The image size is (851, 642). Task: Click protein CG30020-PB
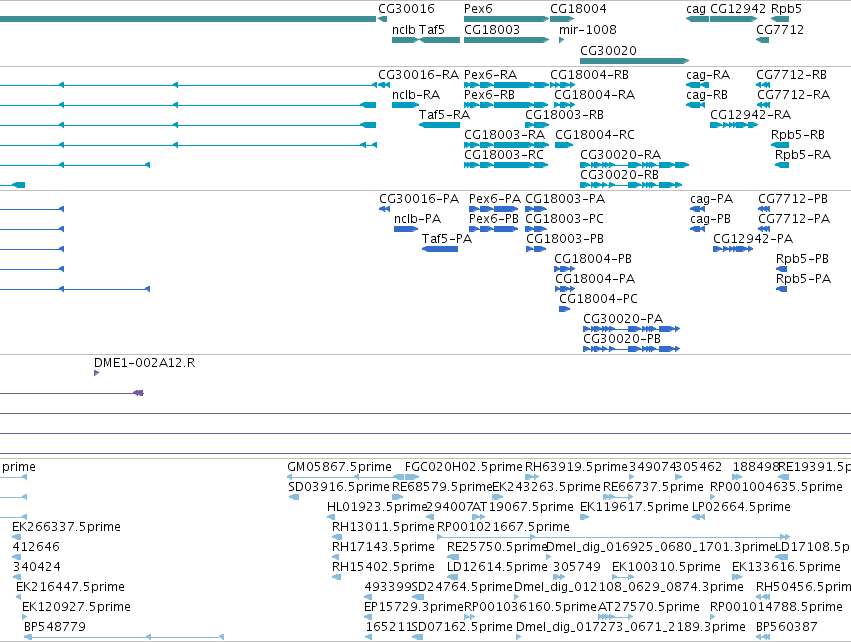coord(631,349)
